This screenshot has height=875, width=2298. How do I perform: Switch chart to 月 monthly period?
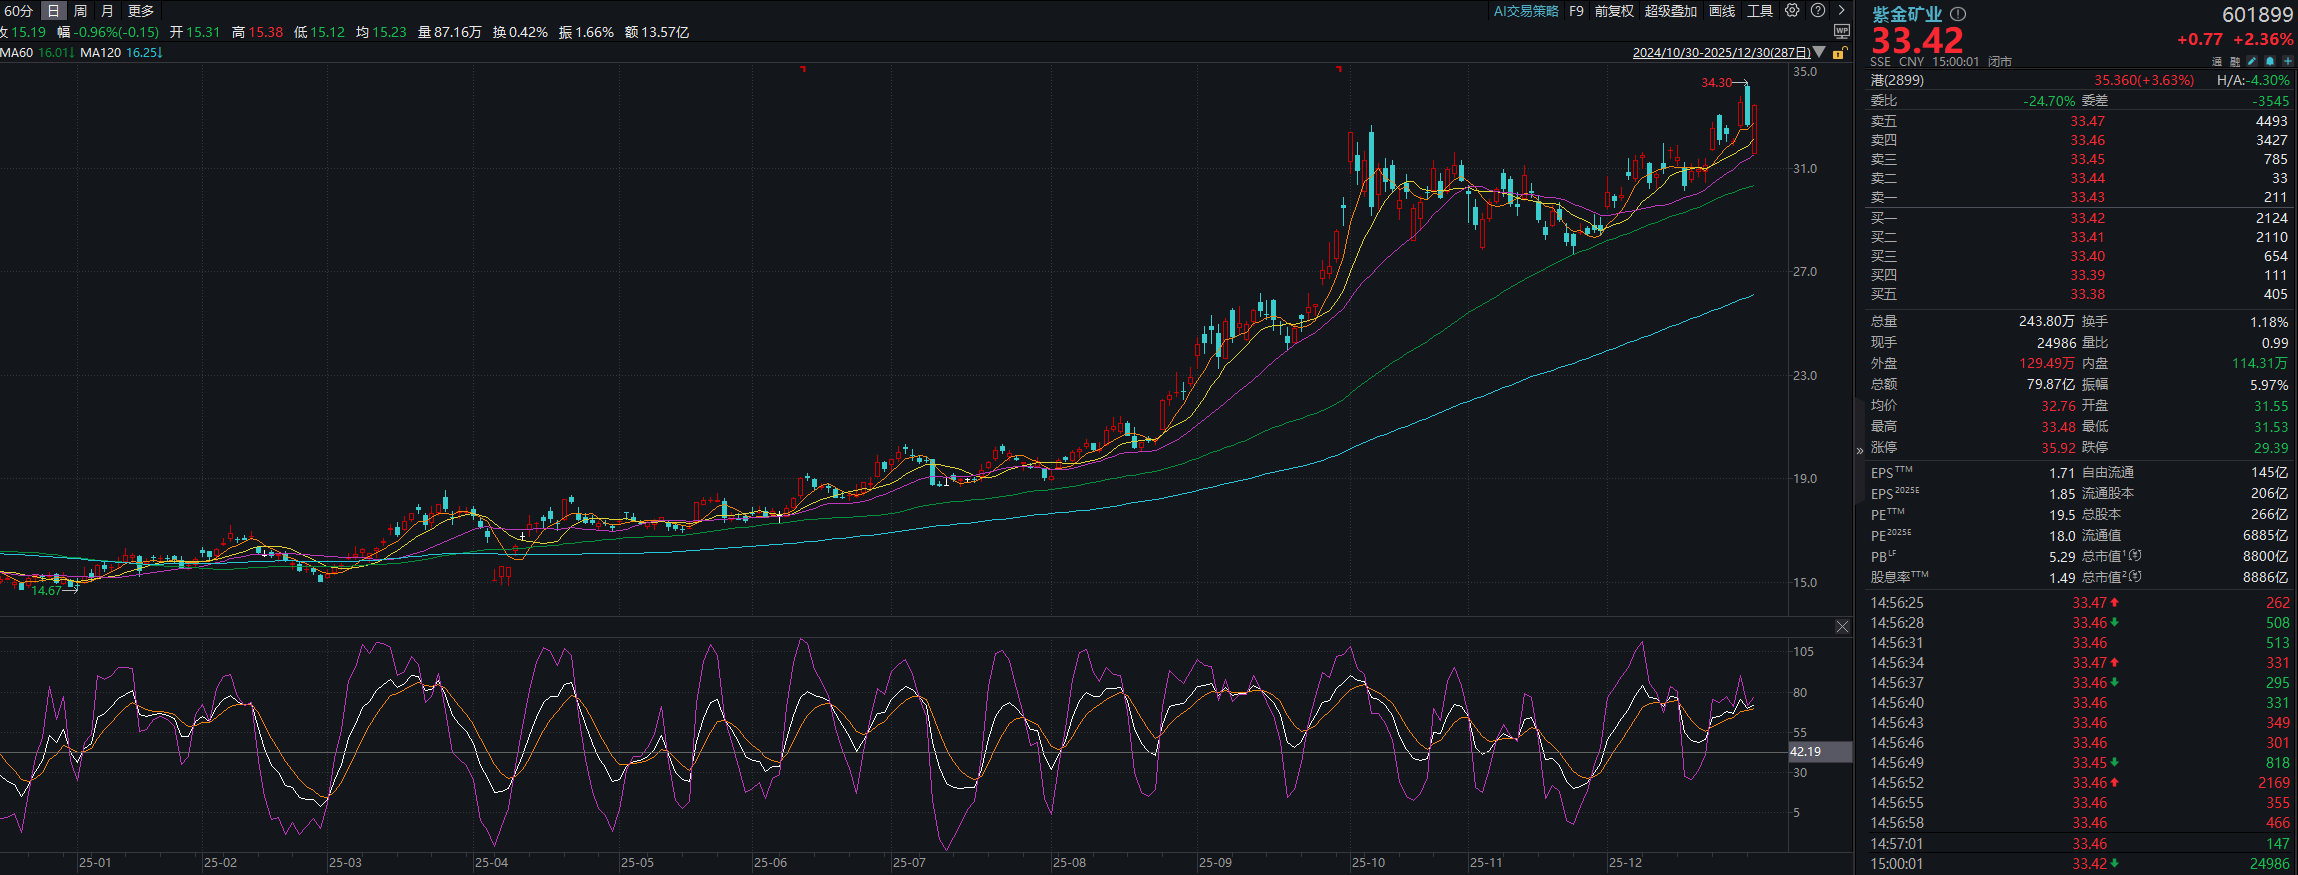click(x=108, y=11)
